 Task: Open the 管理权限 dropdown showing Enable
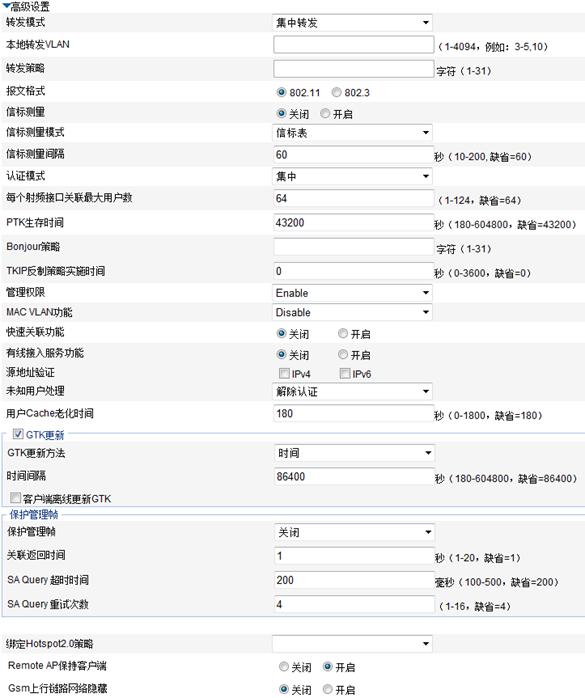[352, 293]
